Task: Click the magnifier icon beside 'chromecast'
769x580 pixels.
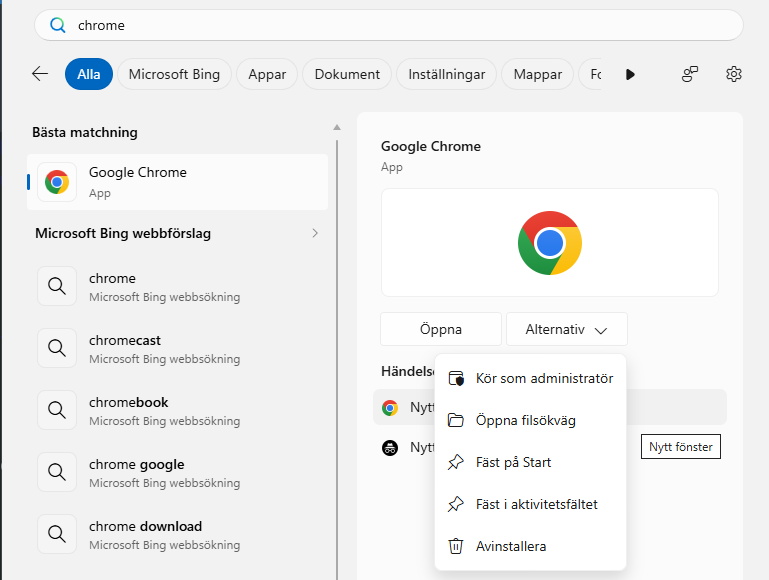Action: [x=57, y=348]
